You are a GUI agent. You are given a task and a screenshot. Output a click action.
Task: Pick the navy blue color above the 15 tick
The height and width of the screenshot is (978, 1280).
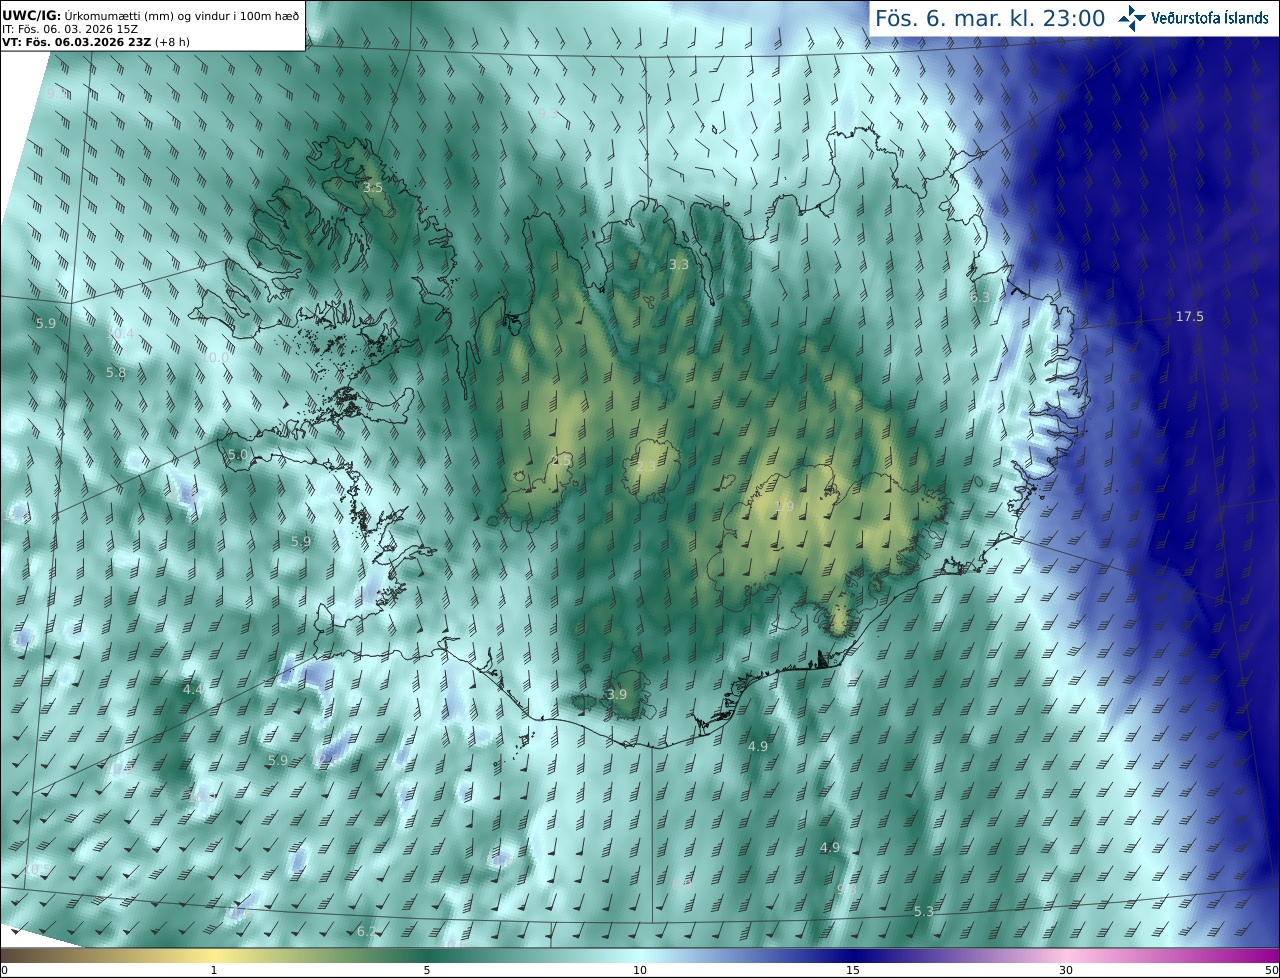tap(853, 955)
